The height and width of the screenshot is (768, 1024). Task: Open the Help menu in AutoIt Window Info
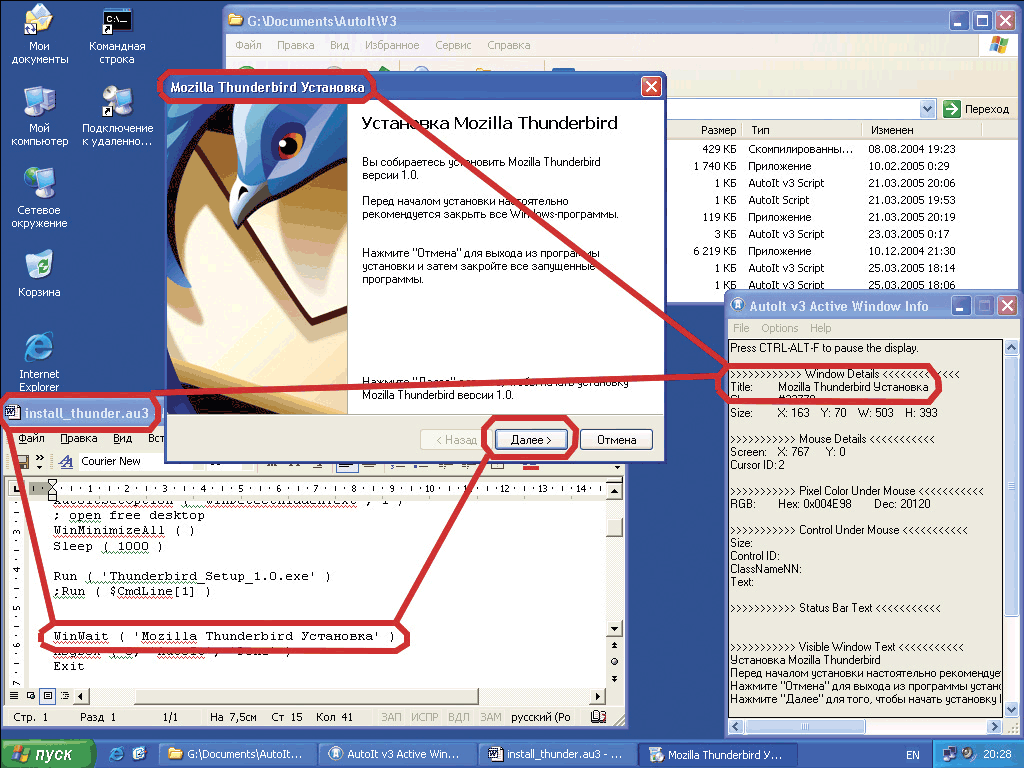click(821, 328)
